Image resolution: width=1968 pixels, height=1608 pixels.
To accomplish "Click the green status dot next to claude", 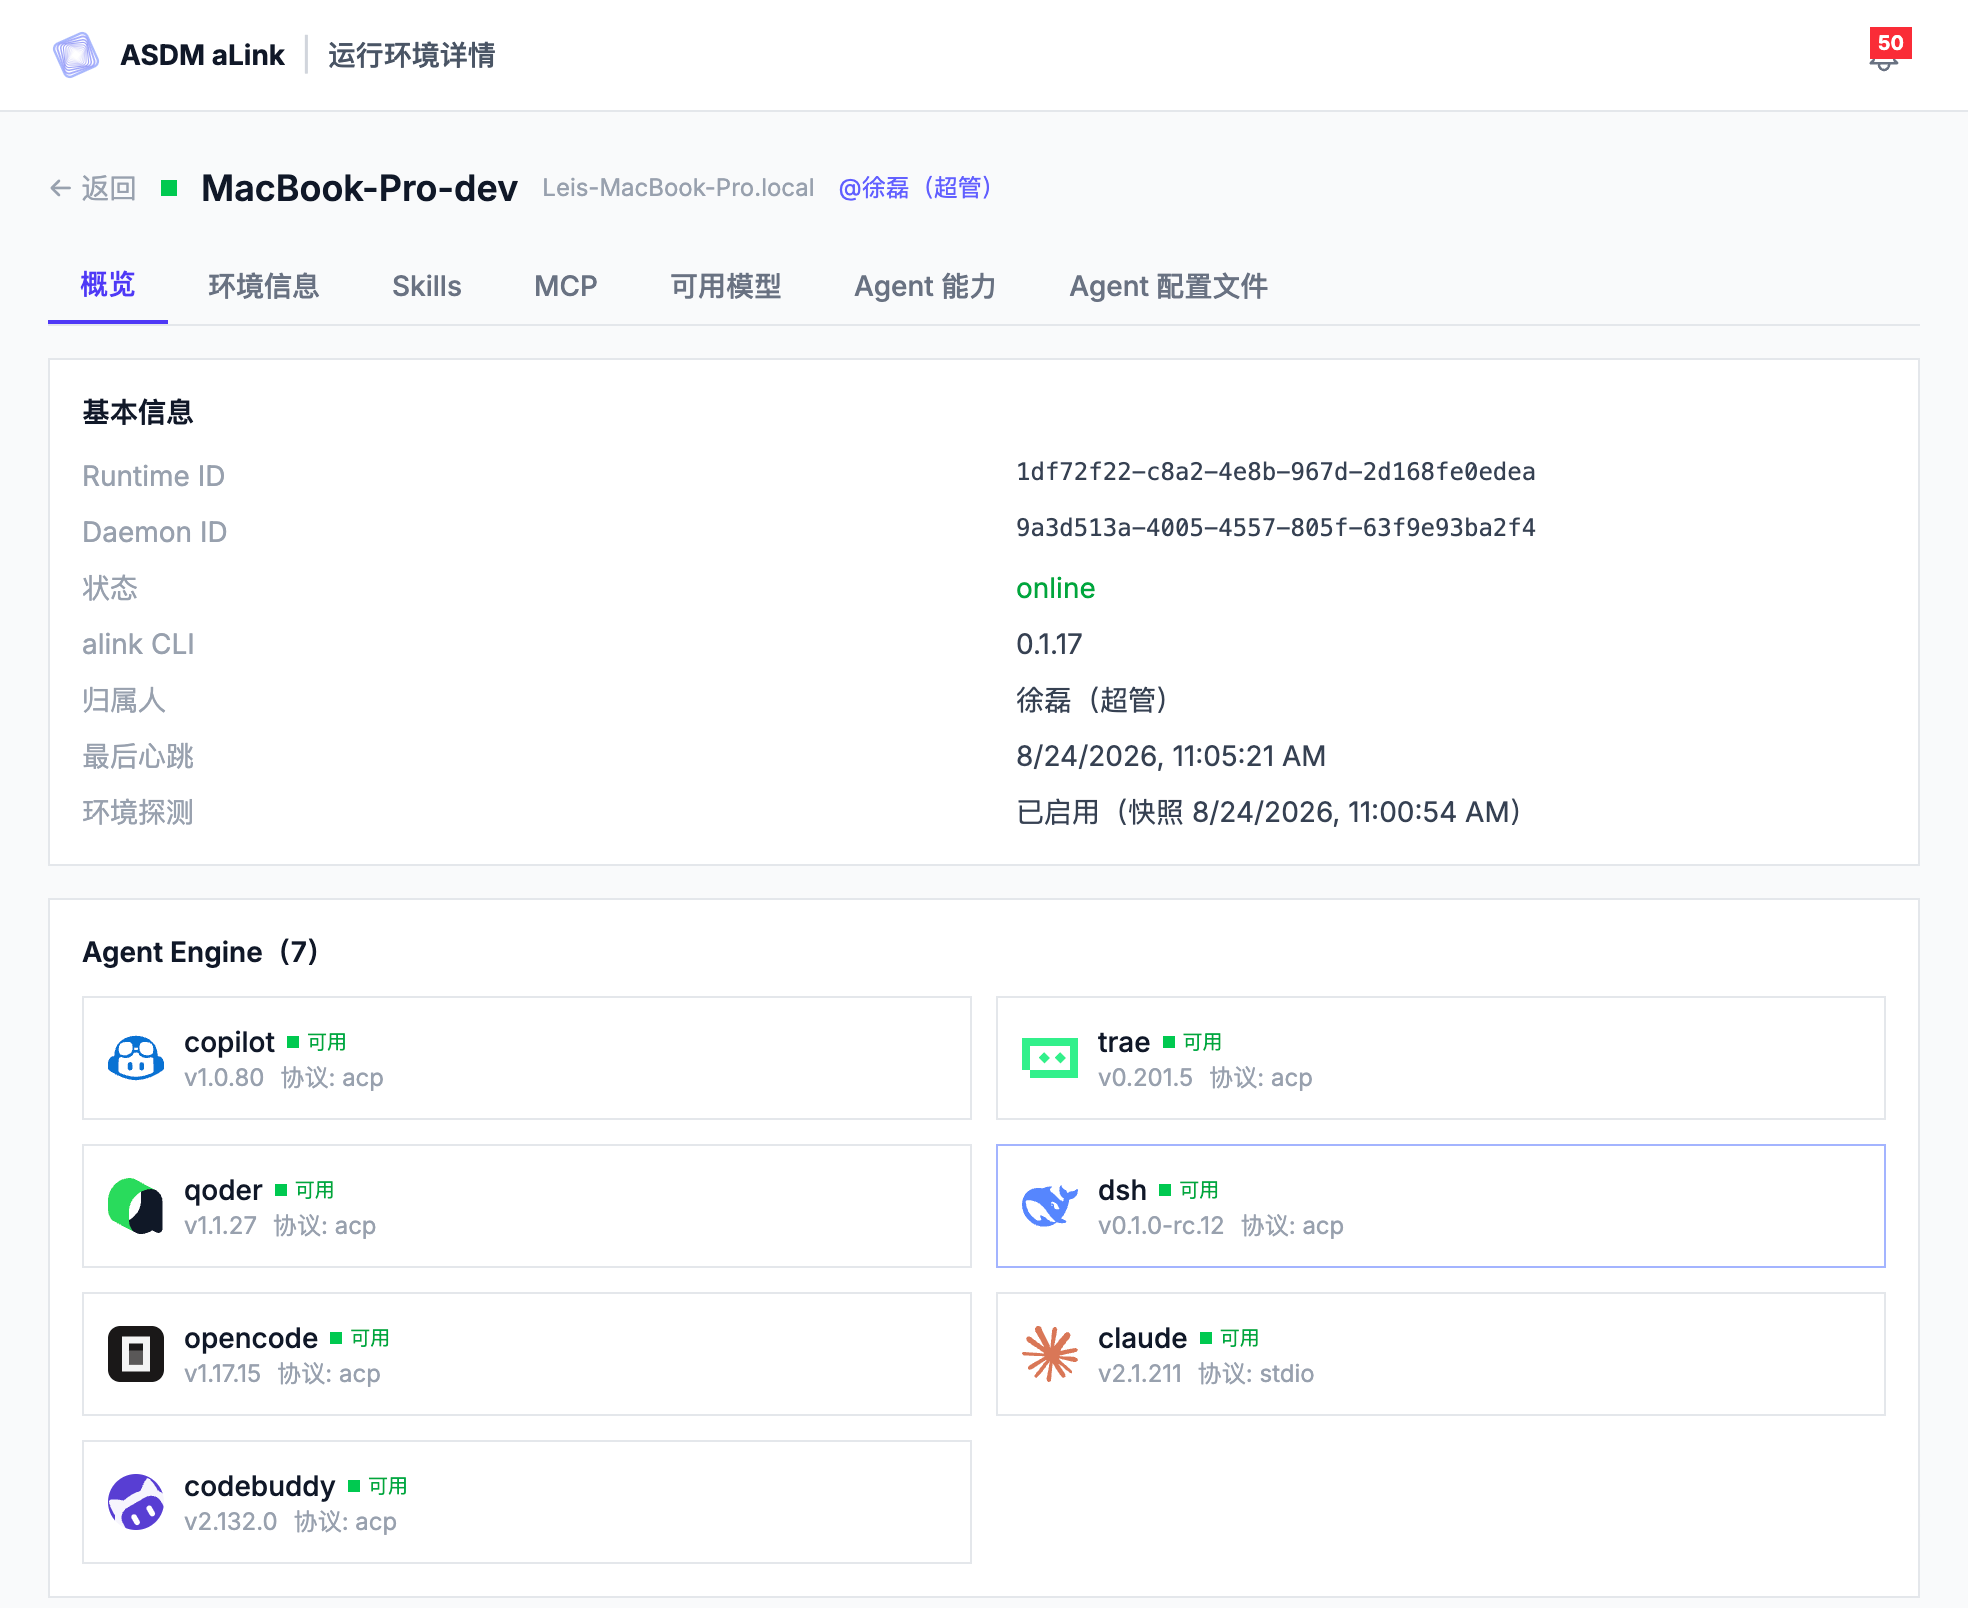I will pos(1206,1338).
